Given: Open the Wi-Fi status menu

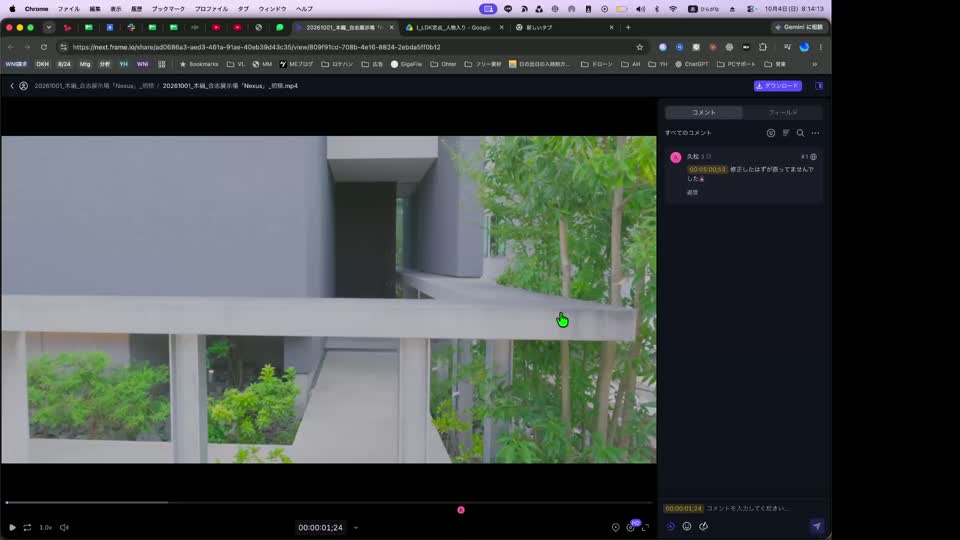Looking at the screenshot, I should click(x=673, y=9).
